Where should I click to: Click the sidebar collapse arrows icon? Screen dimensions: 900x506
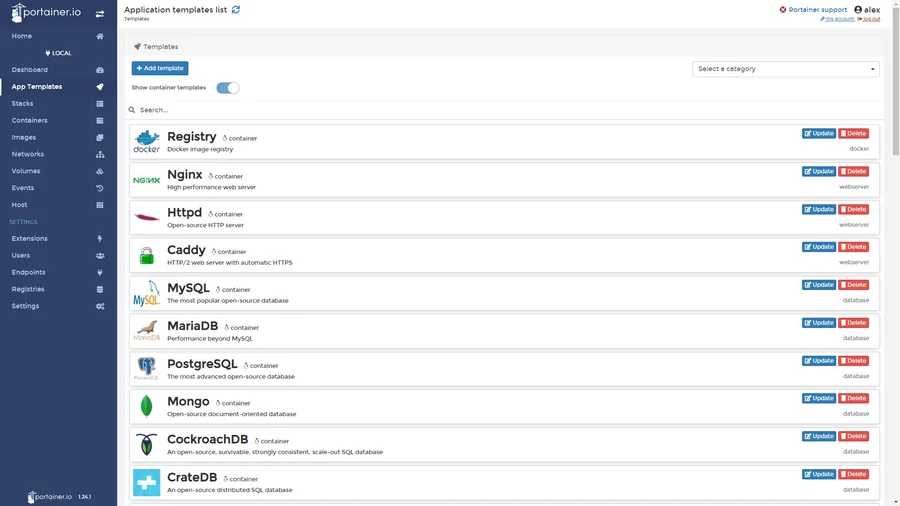[x=100, y=14]
